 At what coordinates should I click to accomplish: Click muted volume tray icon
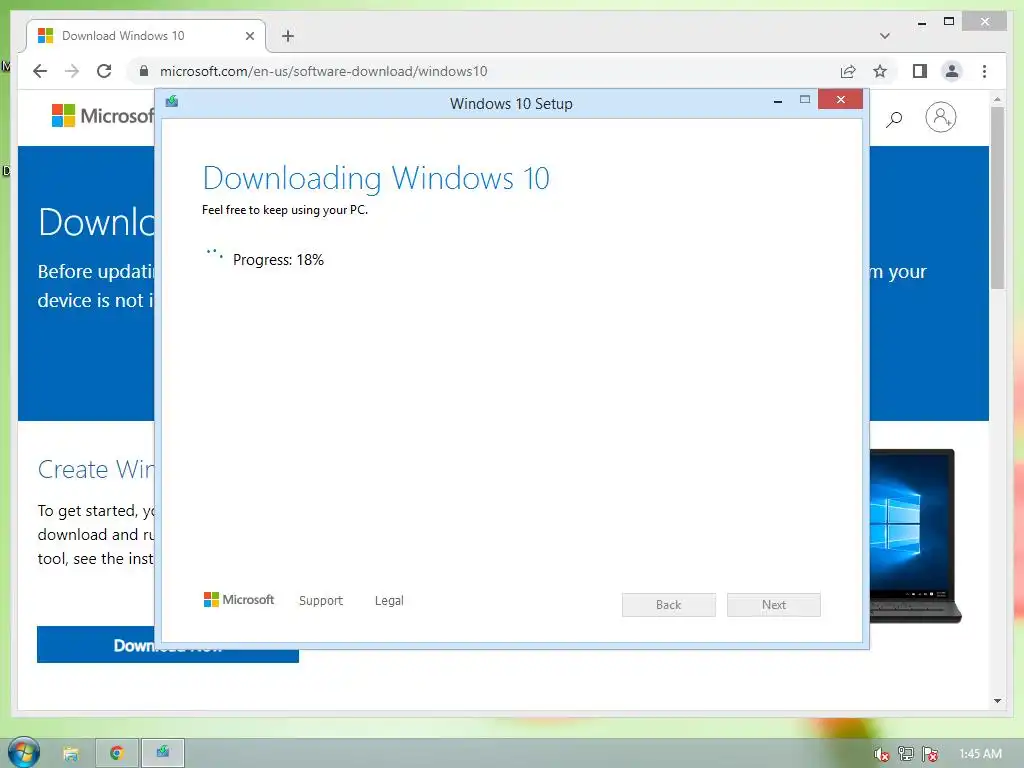click(881, 754)
